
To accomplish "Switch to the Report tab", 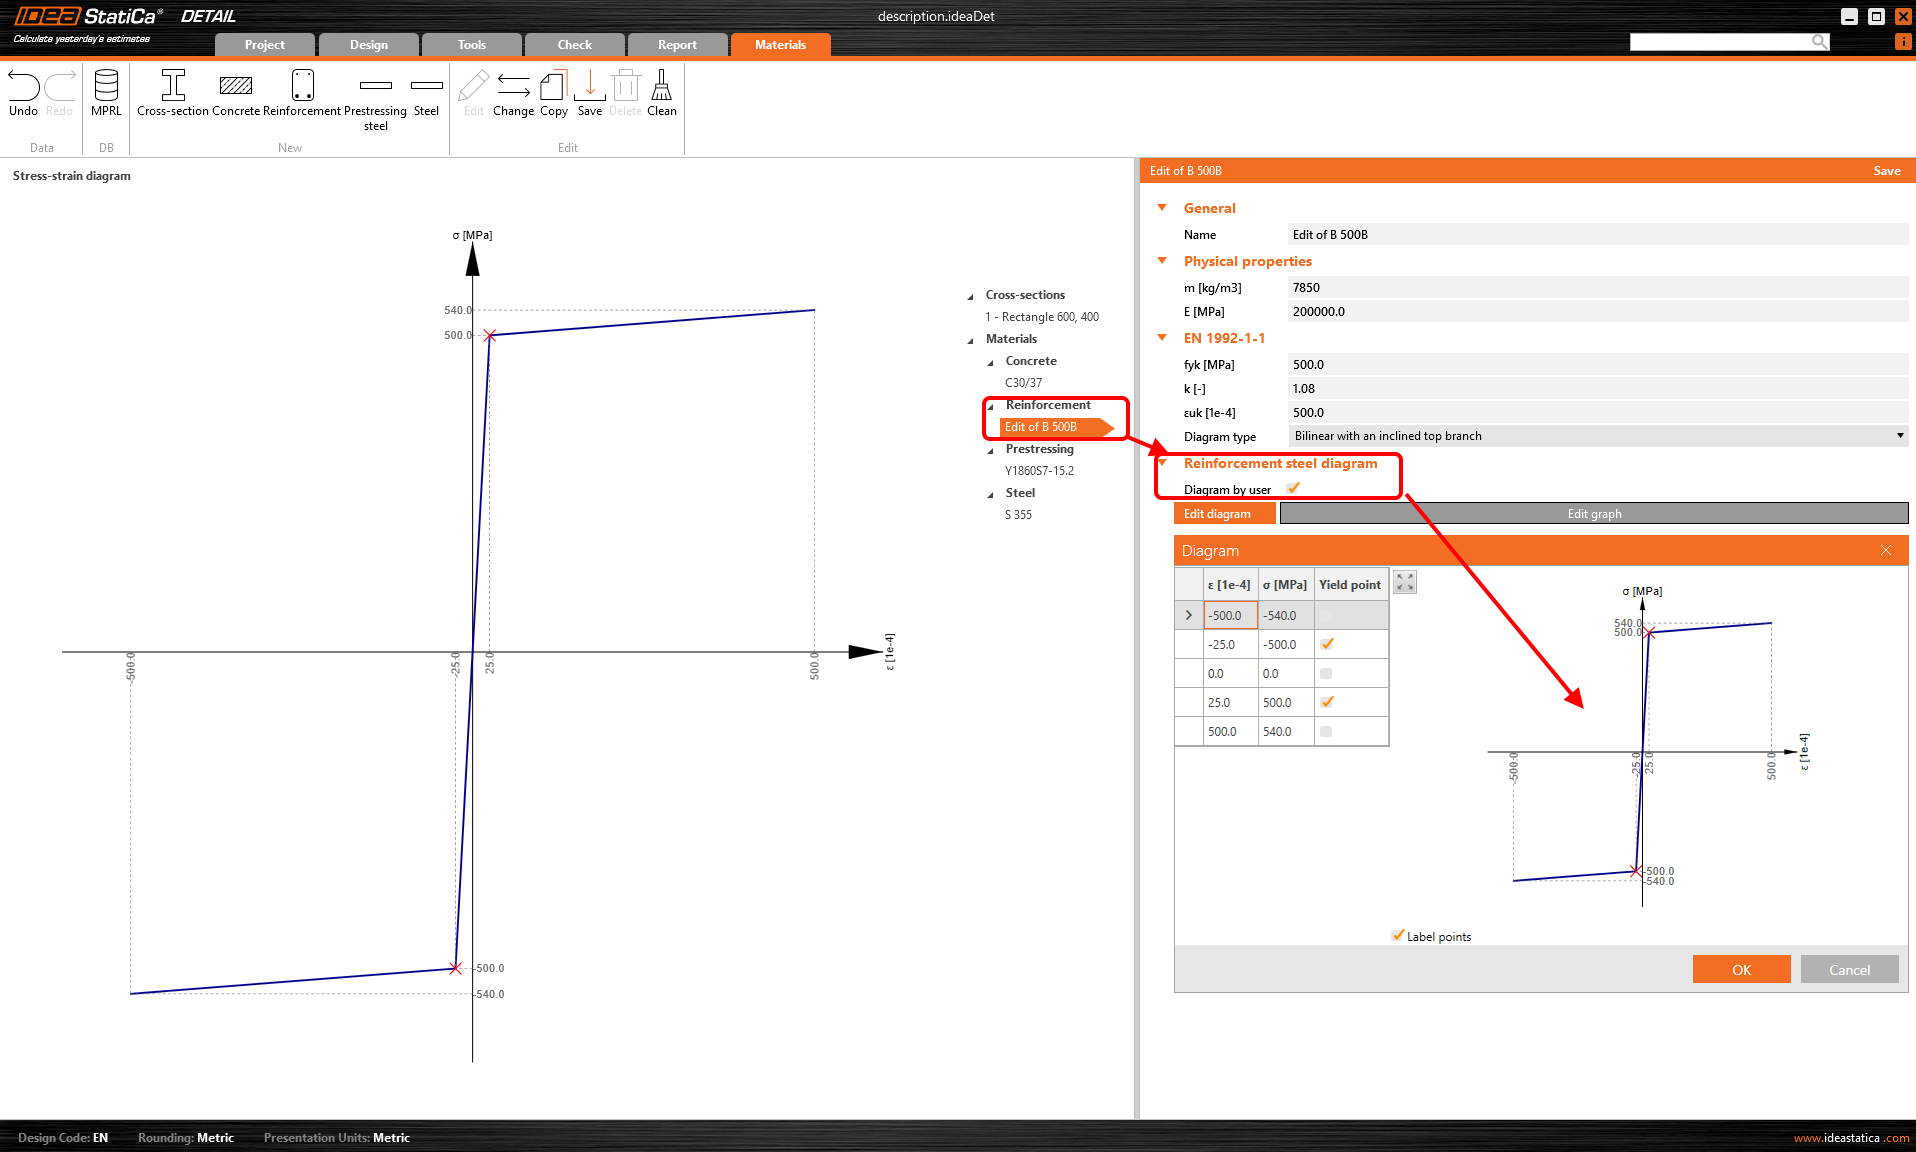I will [x=677, y=45].
